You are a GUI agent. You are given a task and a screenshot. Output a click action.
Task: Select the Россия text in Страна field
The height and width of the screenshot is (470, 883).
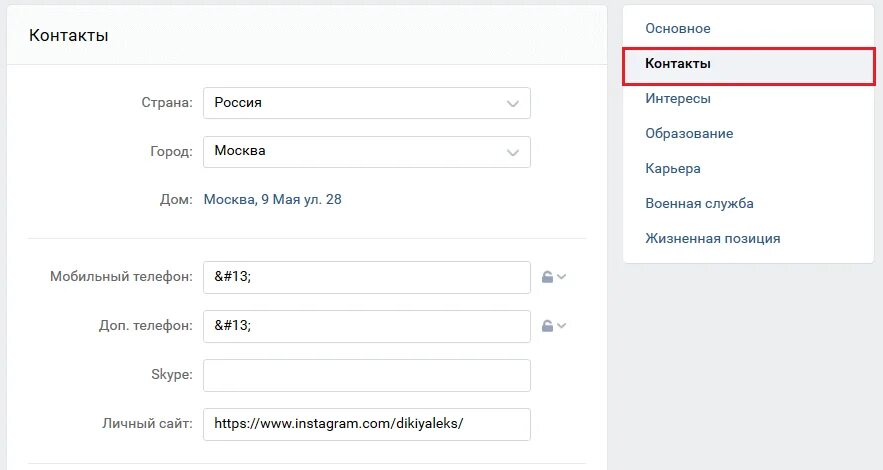(x=238, y=102)
